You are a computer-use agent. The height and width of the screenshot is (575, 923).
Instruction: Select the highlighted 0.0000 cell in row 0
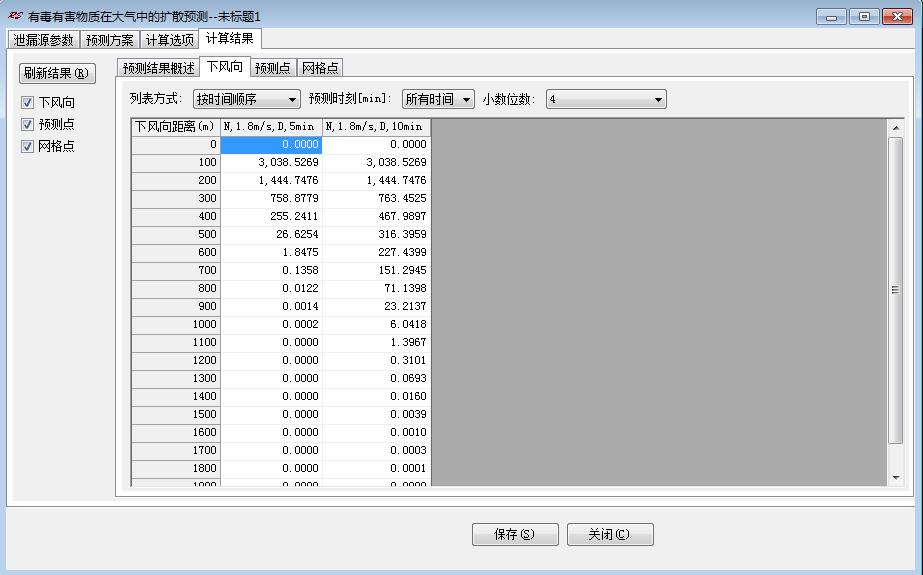coord(271,145)
